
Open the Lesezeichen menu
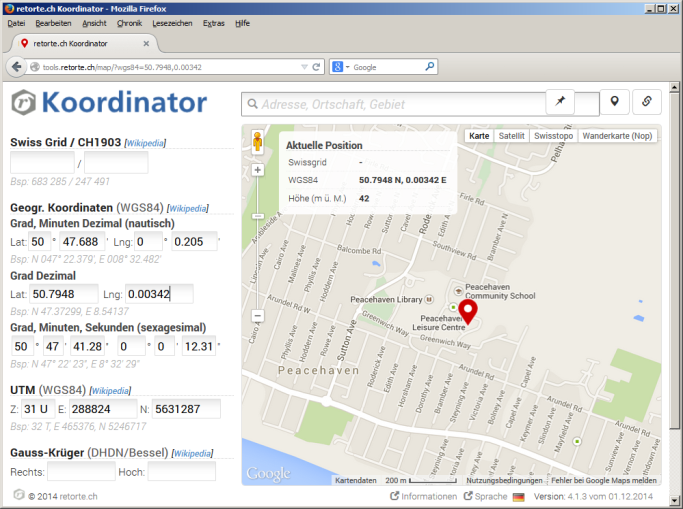(x=172, y=24)
